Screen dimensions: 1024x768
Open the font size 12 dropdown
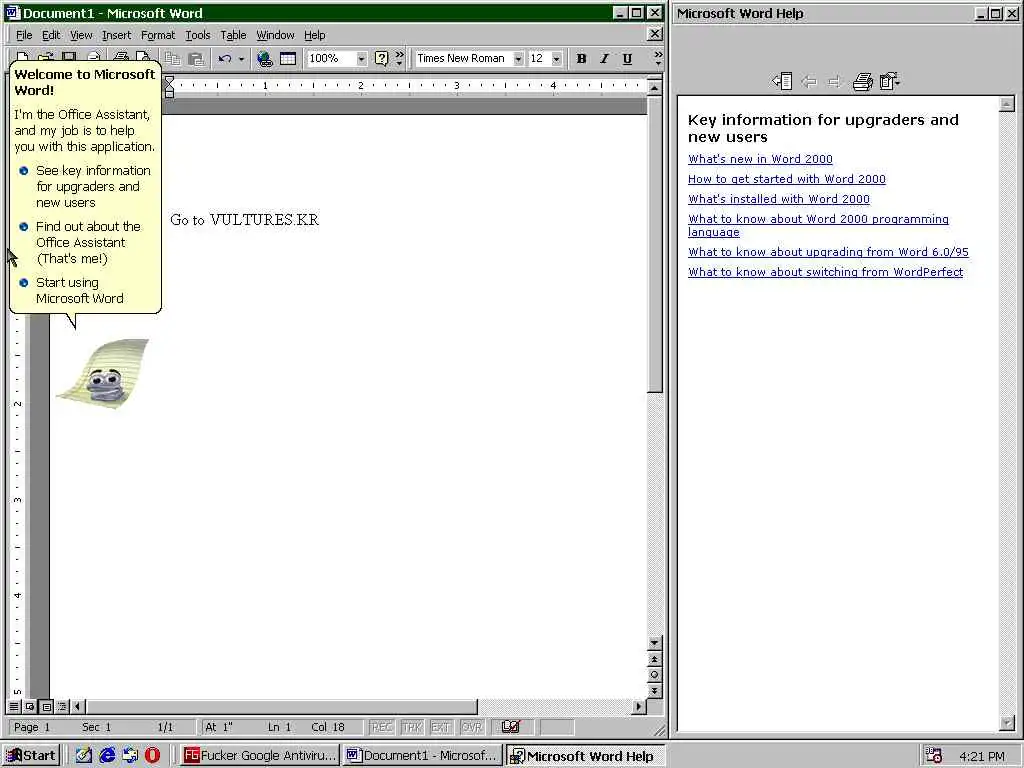pos(556,59)
